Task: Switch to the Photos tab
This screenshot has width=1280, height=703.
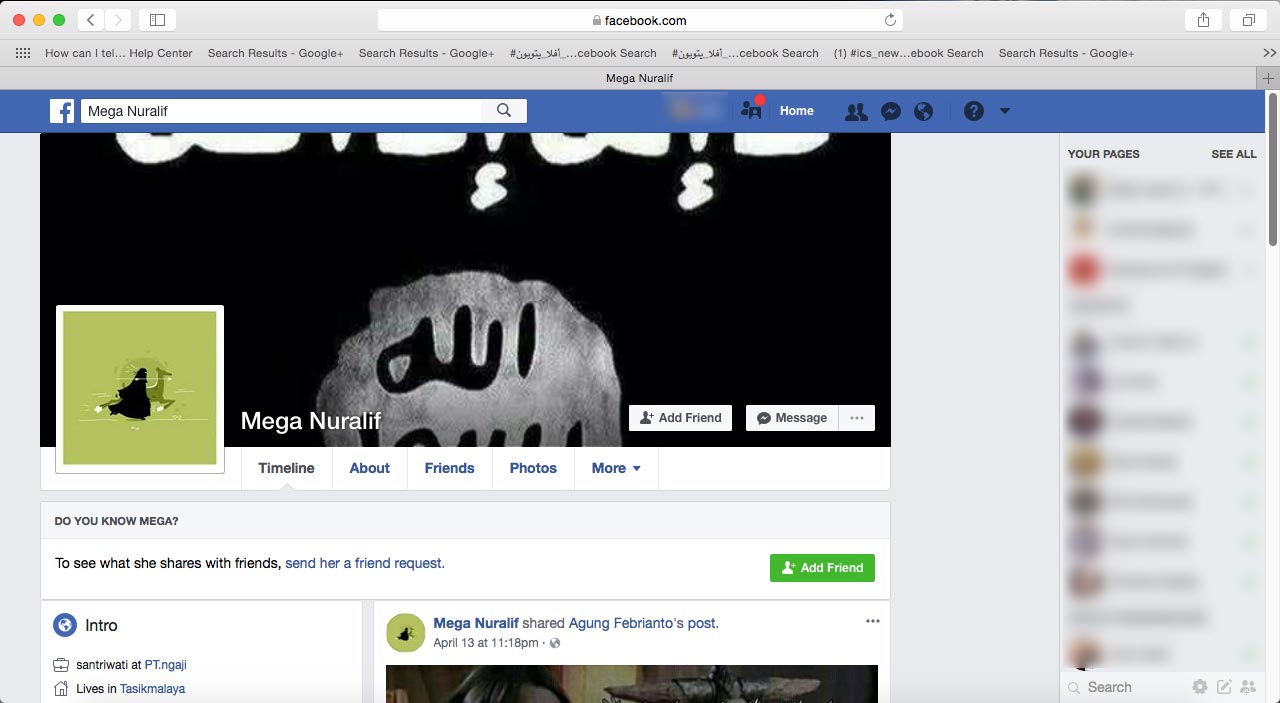Action: click(533, 468)
